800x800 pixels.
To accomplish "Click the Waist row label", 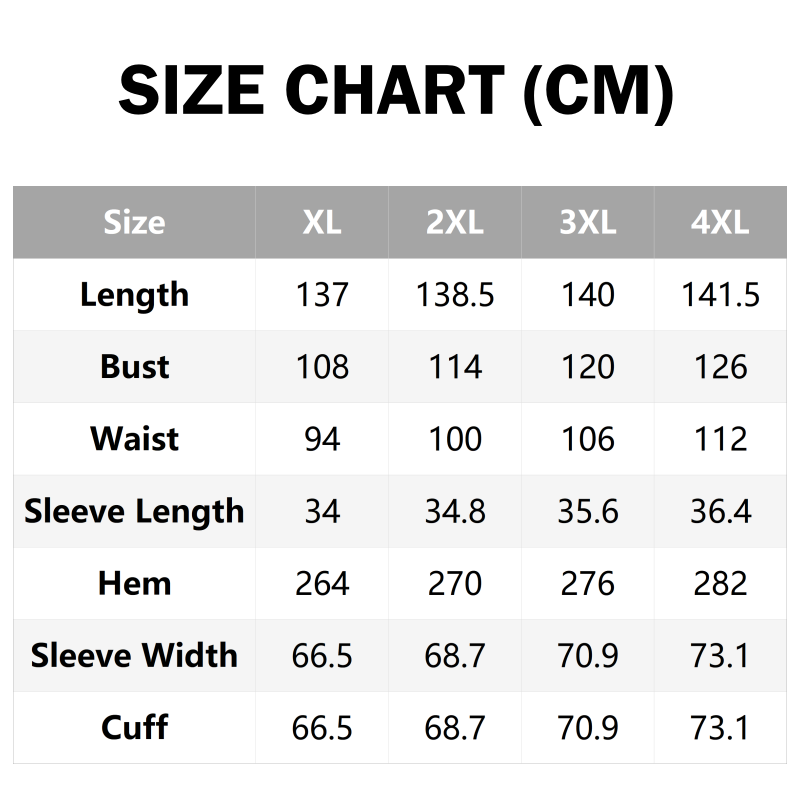I will tap(134, 439).
